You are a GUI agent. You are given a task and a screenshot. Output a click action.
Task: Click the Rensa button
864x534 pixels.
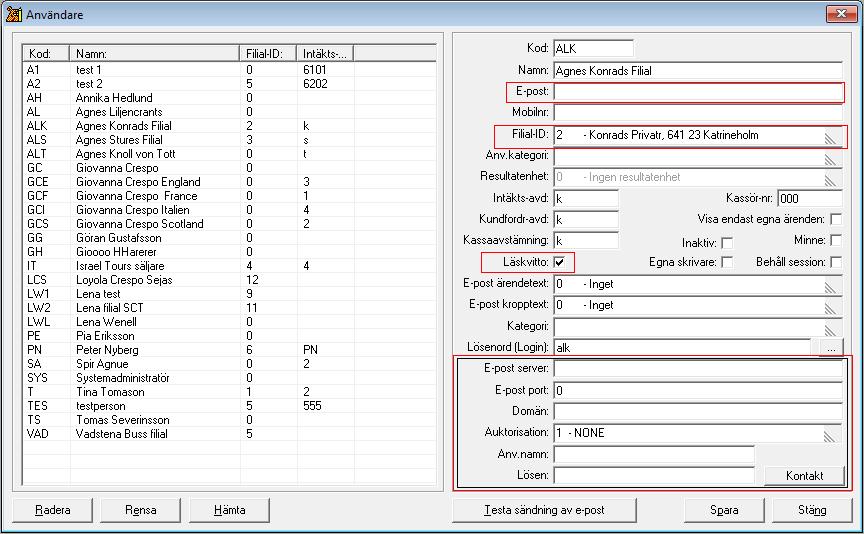(141, 510)
